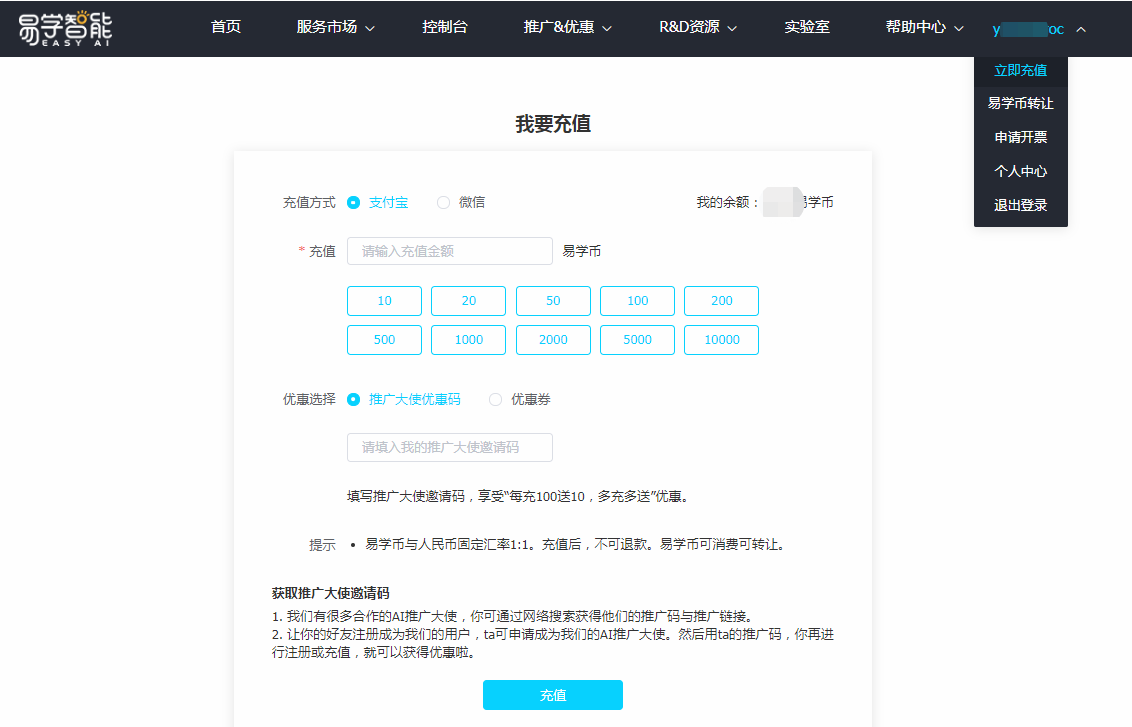Choose the 优惠券 coupon radio option

point(496,399)
